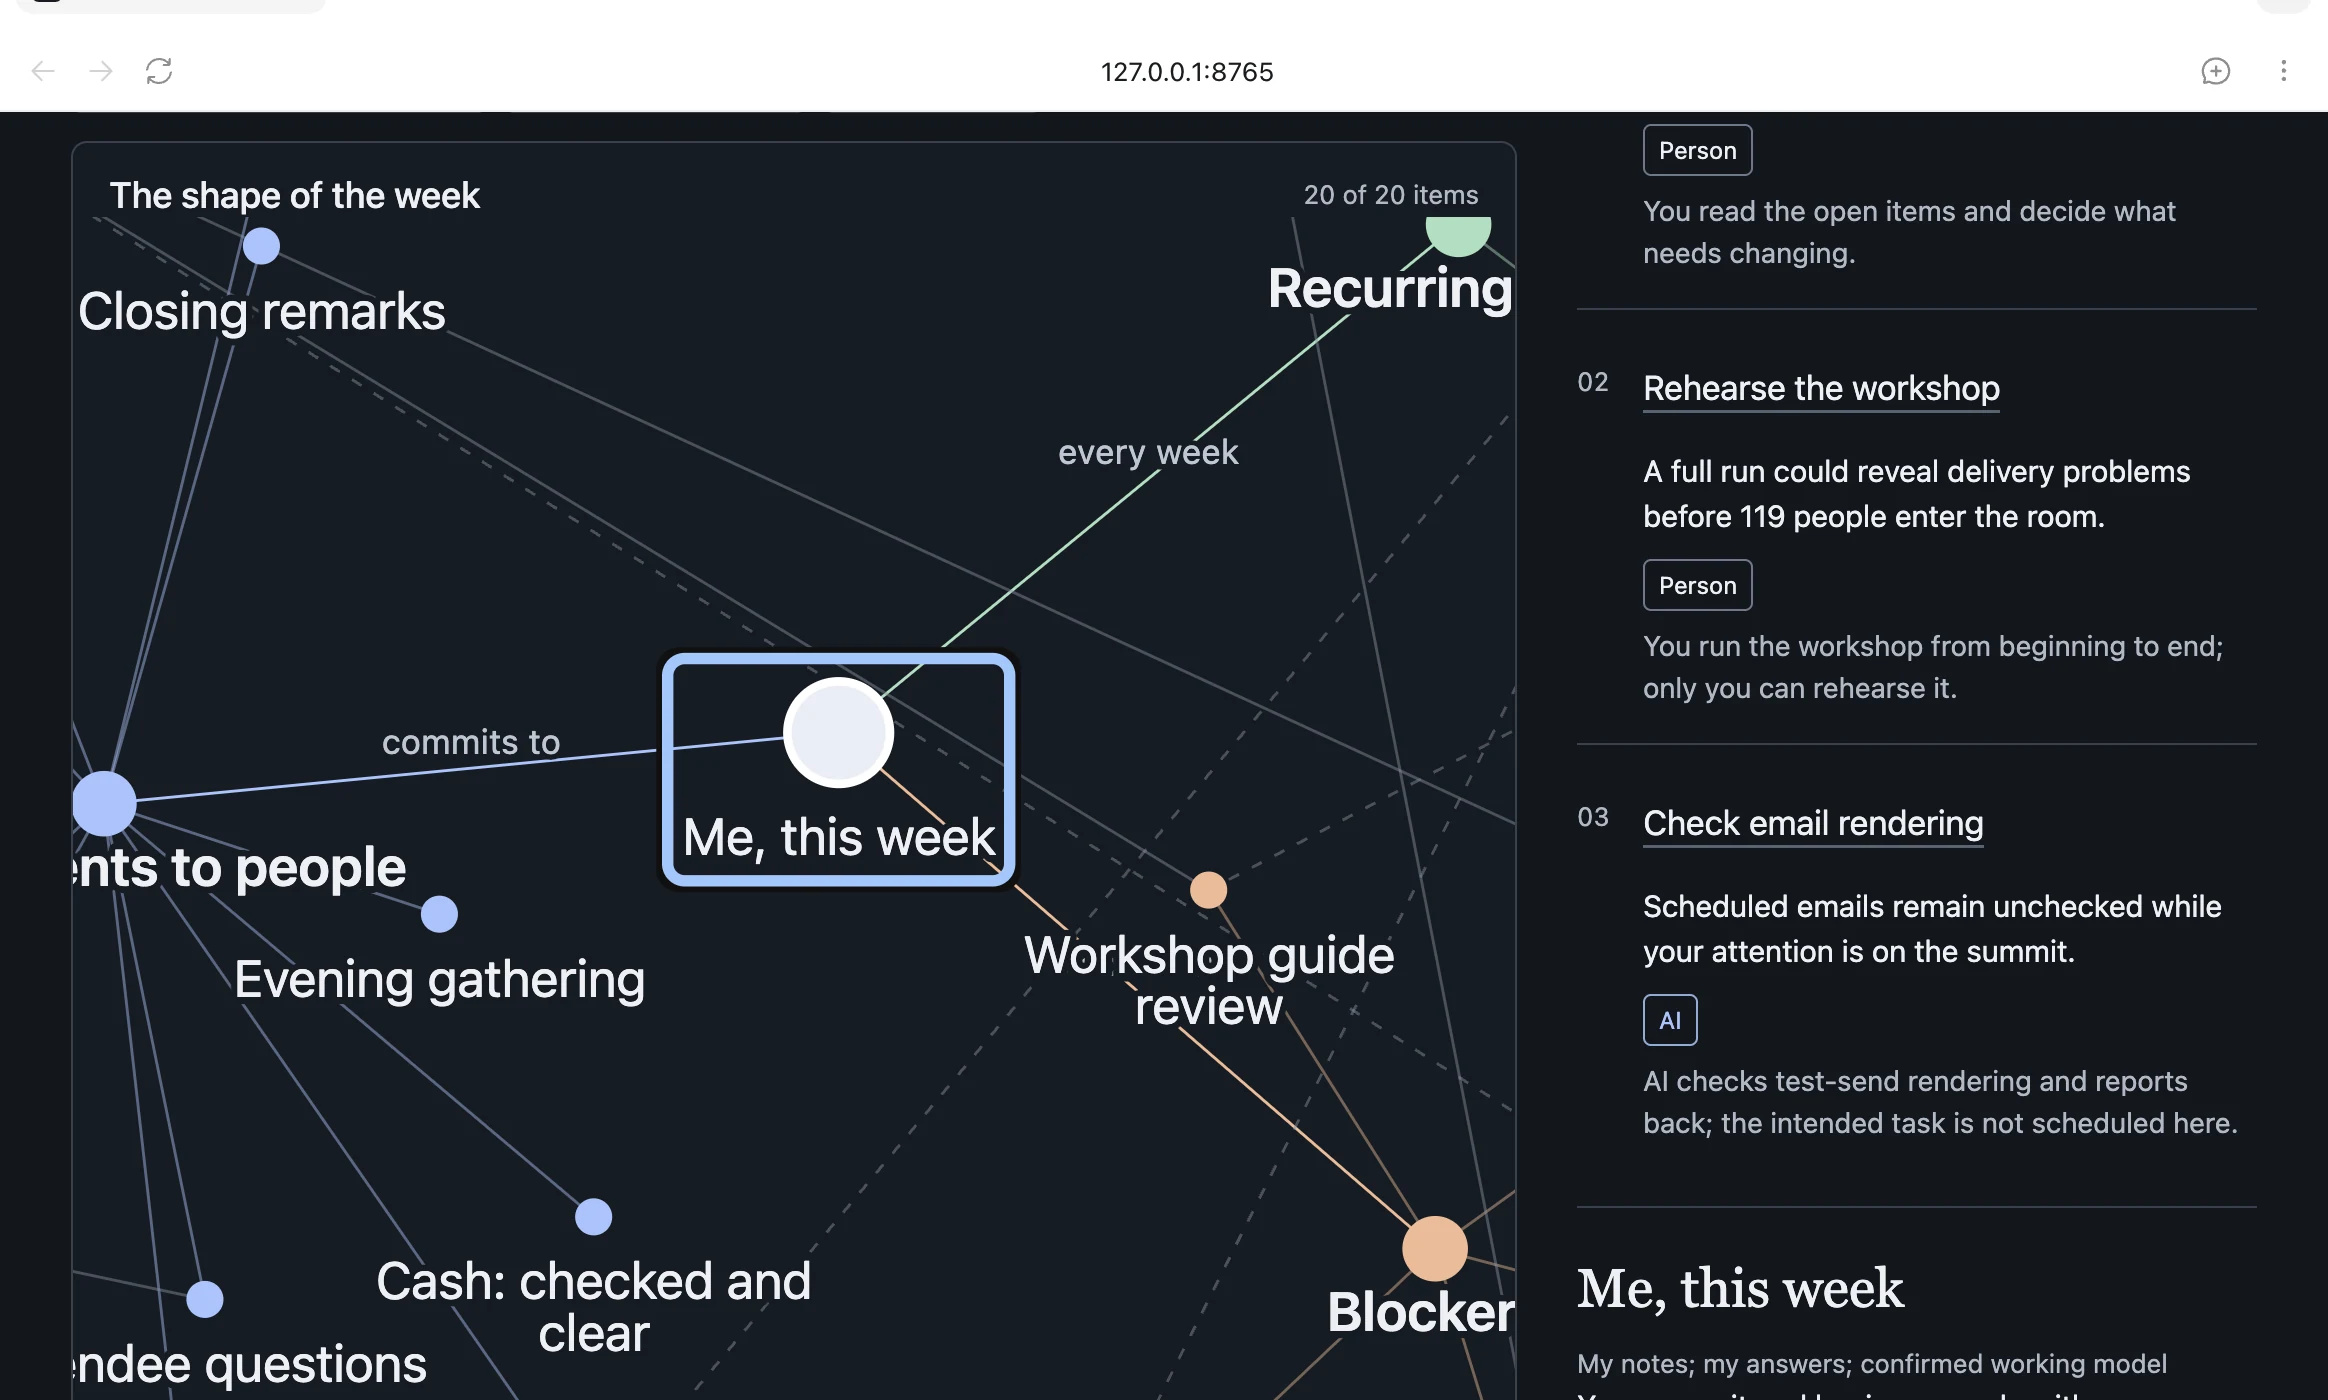Click the Workshop guide review node circle
Viewport: 2328px width, 1400px height.
(1208, 890)
